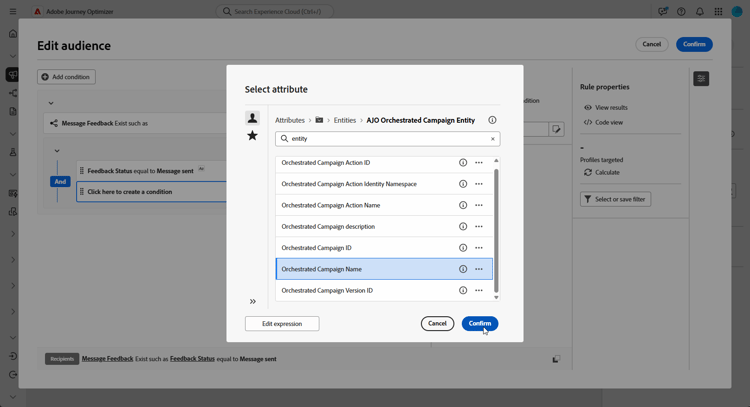The image size is (750, 407).
Task: Go to Home in the sidebar
Action: (x=13, y=33)
